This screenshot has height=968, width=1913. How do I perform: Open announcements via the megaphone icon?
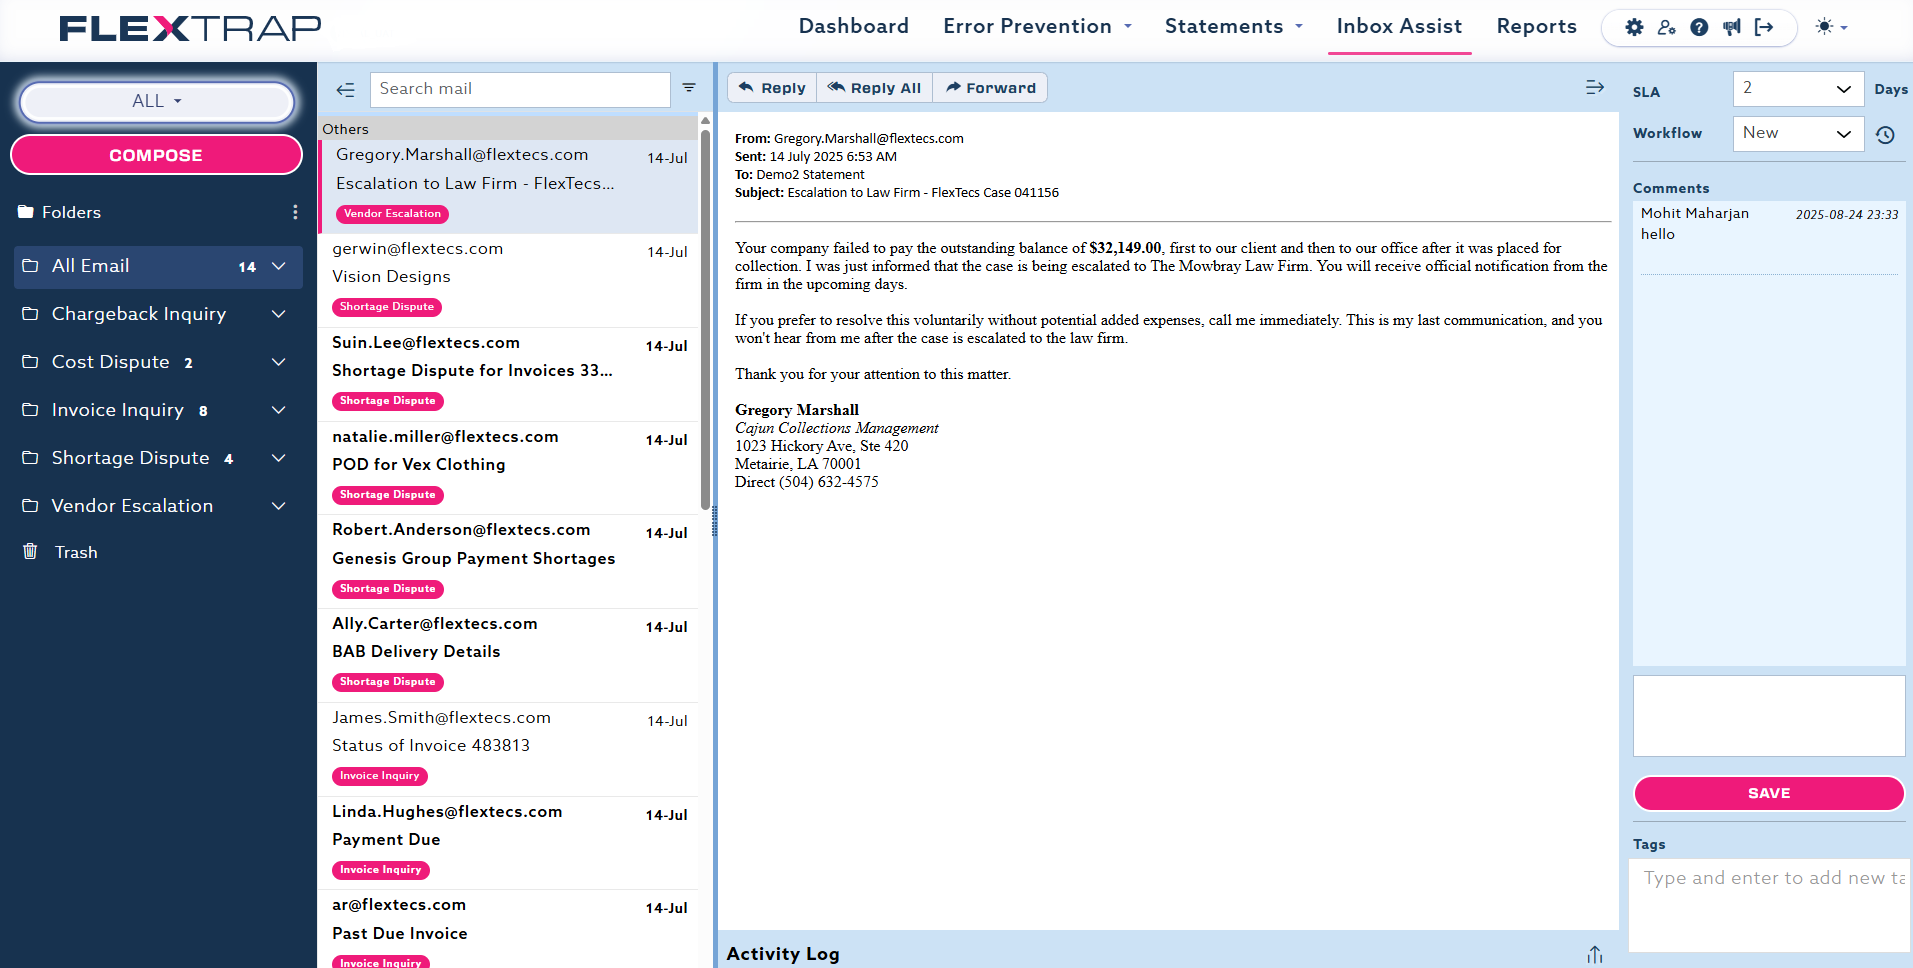point(1732,27)
